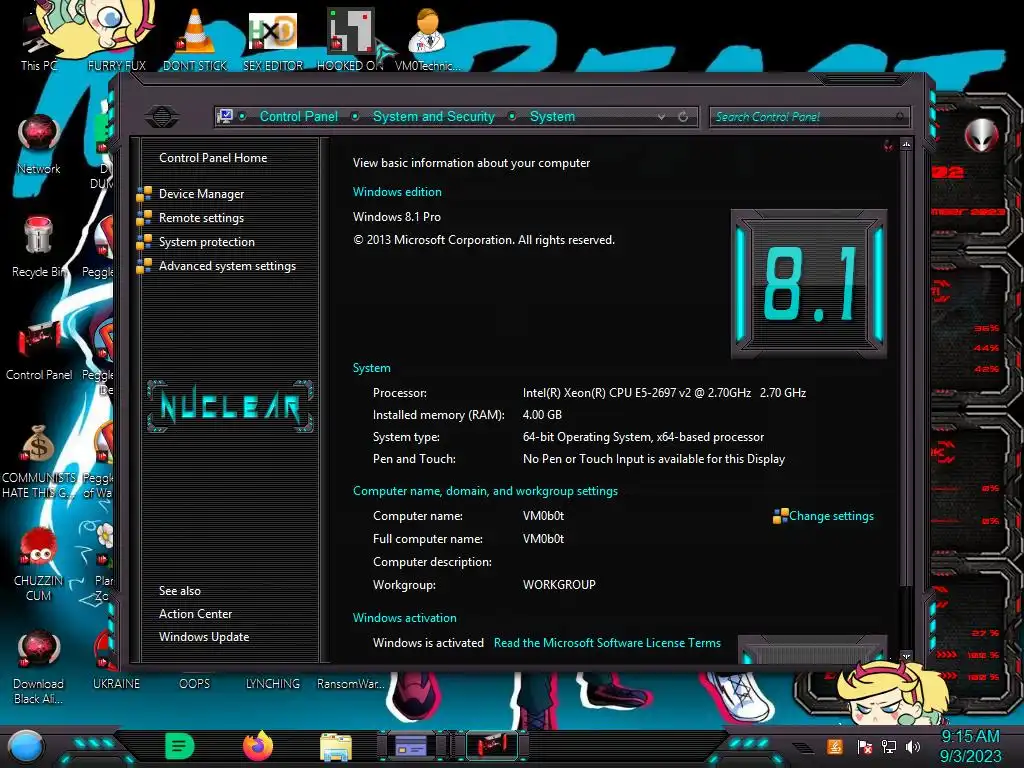Read the Microsoft Software License Terms
The image size is (1024, 768).
click(x=607, y=643)
